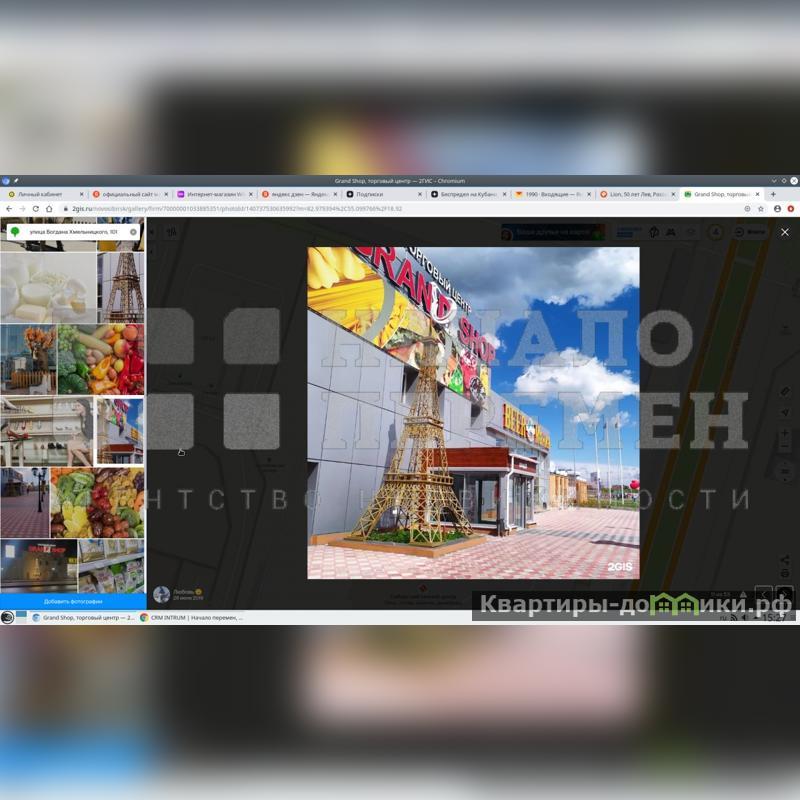This screenshot has width=800, height=800.
Task: Open CRM INTRUM window in the taskbar
Action: point(190,617)
